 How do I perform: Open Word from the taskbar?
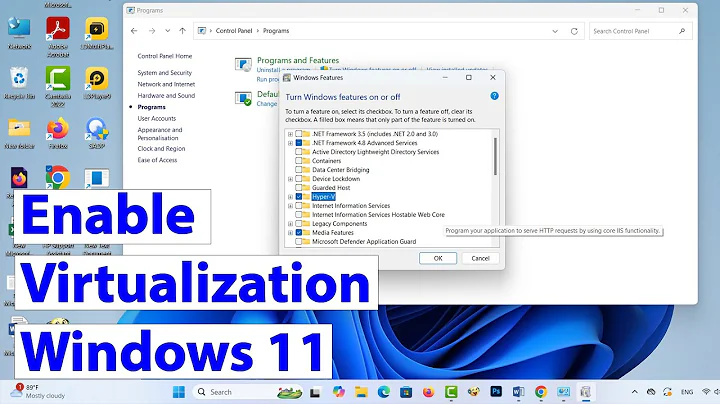[518, 392]
